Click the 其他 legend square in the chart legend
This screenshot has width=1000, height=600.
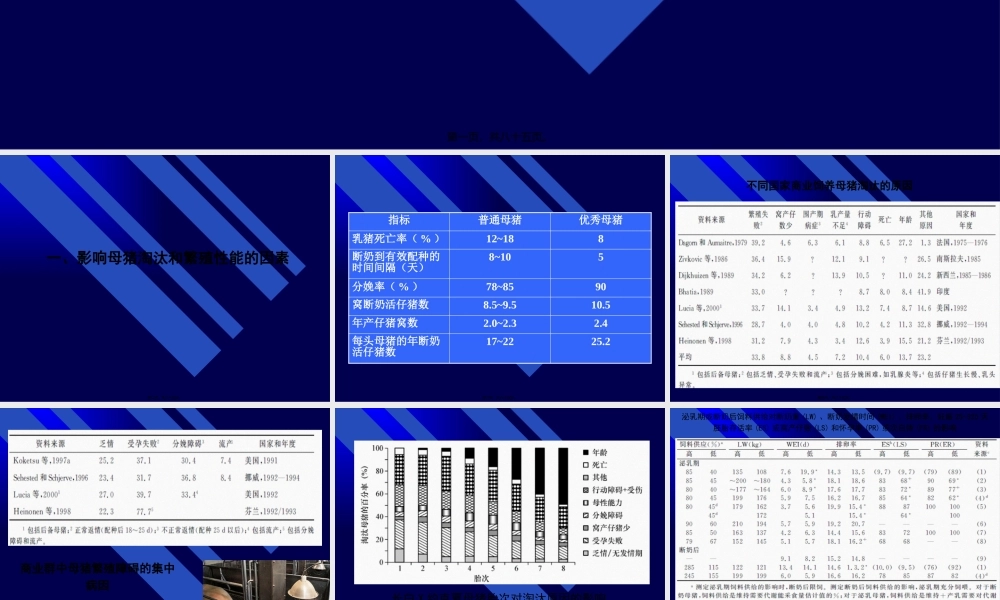(586, 478)
